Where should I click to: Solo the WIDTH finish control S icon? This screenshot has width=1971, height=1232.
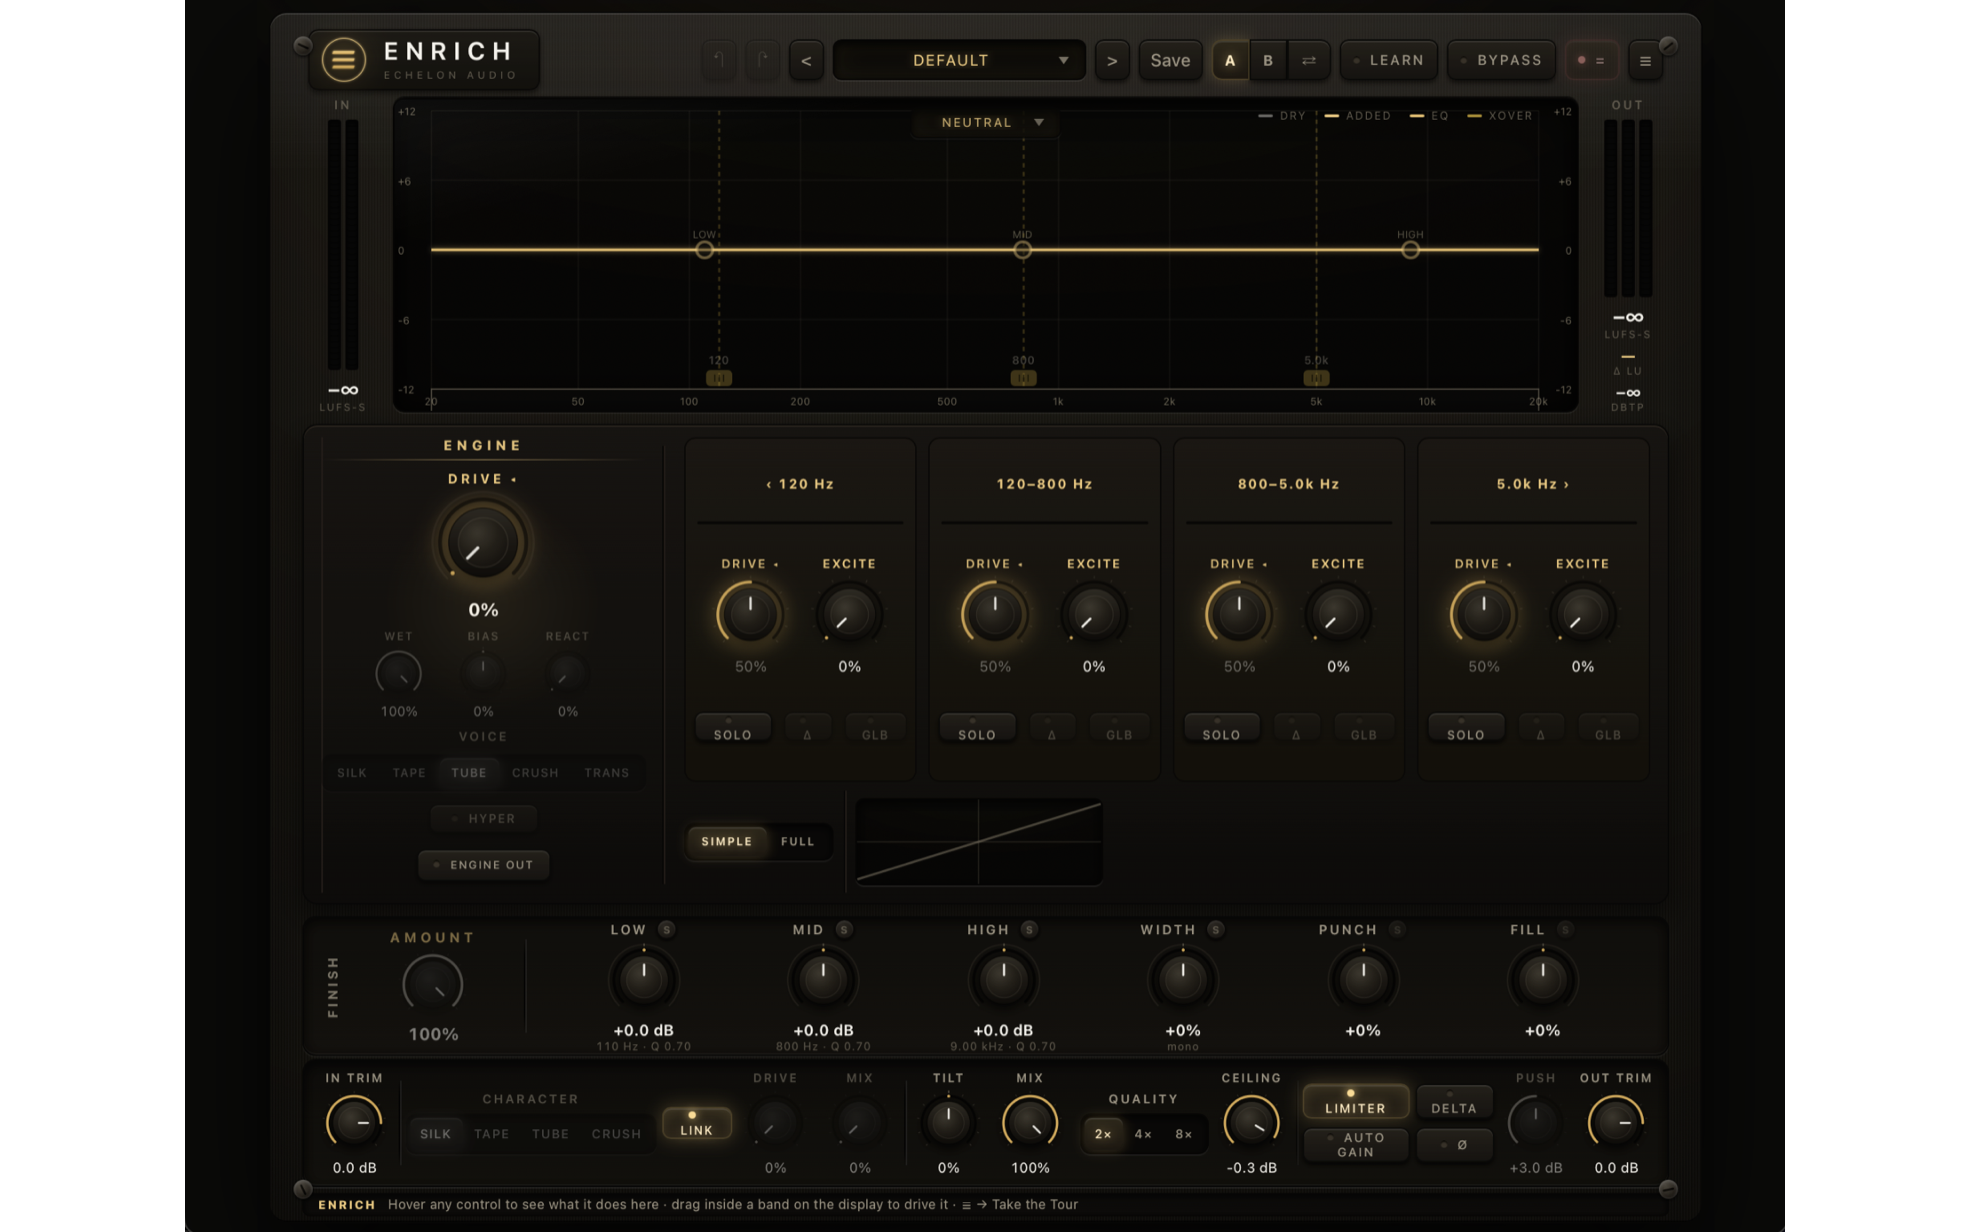1216,929
